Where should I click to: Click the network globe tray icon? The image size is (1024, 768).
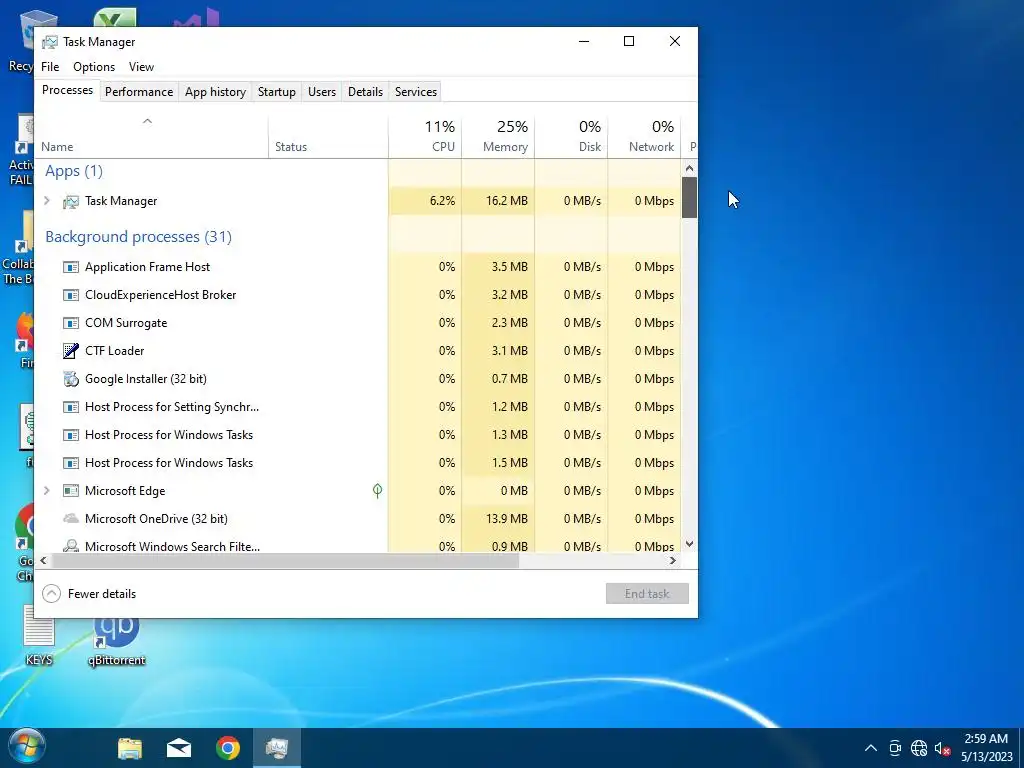click(x=919, y=748)
